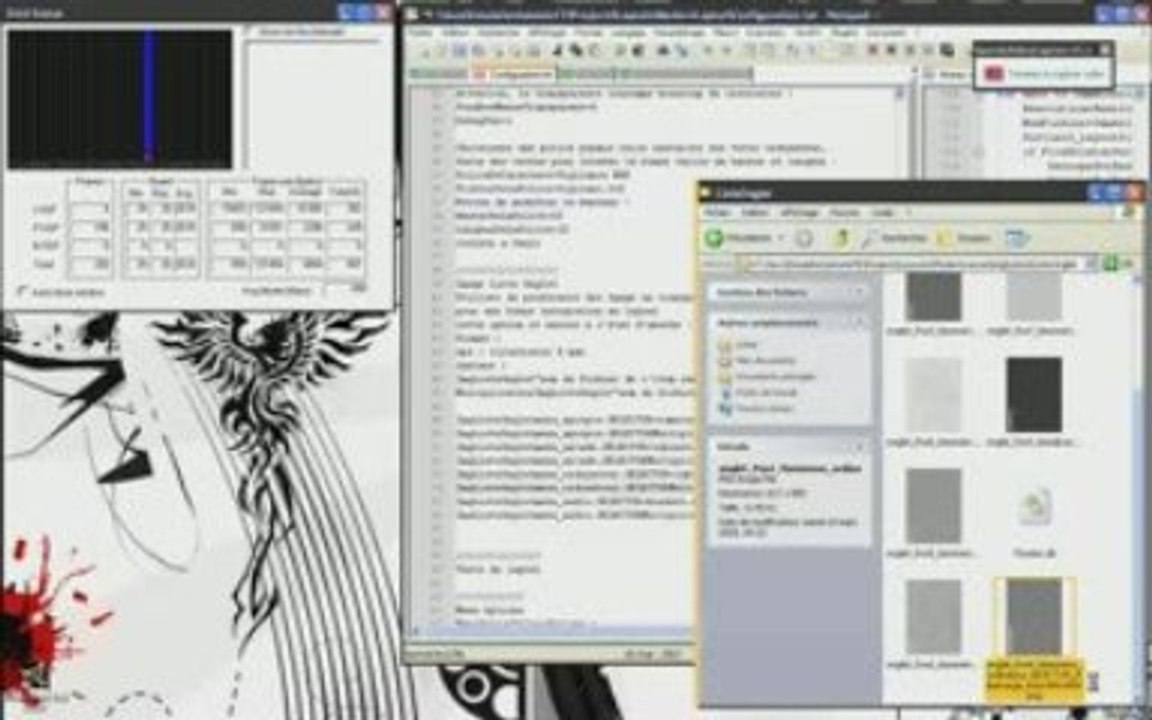Viewport: 1152px width, 720px height.
Task: Toggle Dossiers folder pane in Explorer toolbar
Action: point(964,237)
